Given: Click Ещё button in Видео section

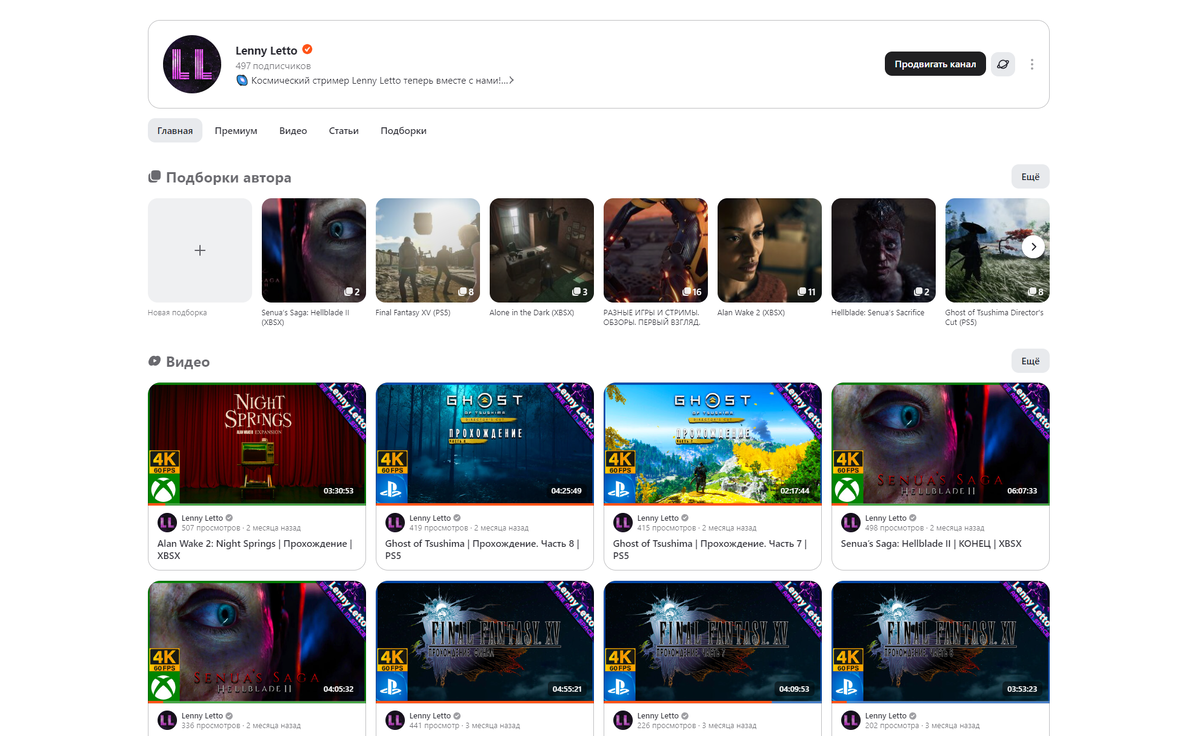Looking at the screenshot, I should (x=1030, y=361).
